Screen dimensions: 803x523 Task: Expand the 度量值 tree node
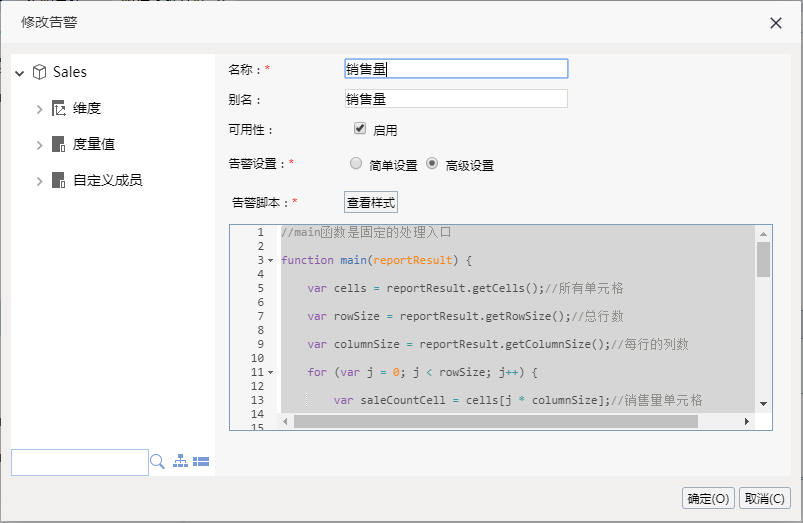pos(39,145)
